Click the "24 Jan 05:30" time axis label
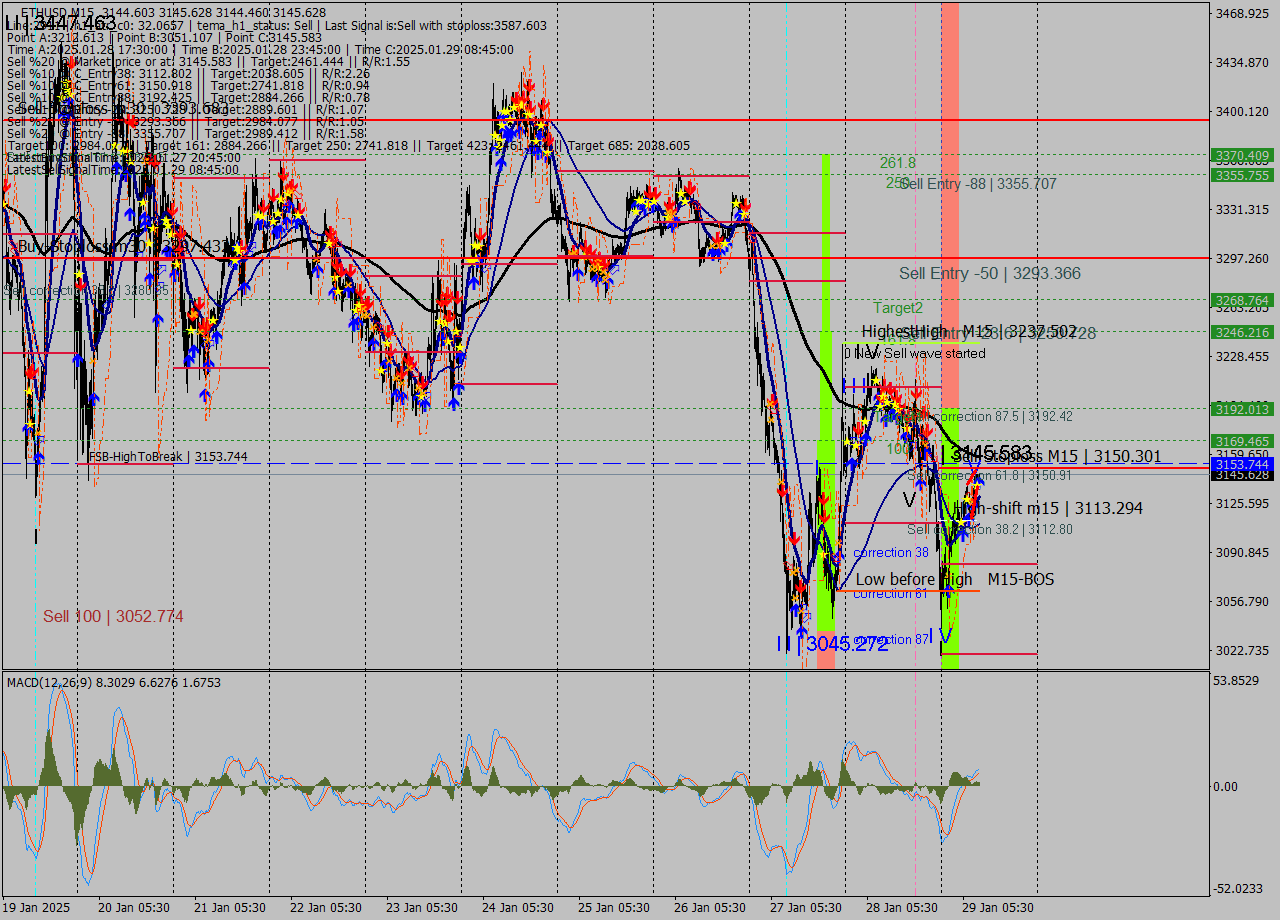The height and width of the screenshot is (920, 1280). [x=518, y=907]
